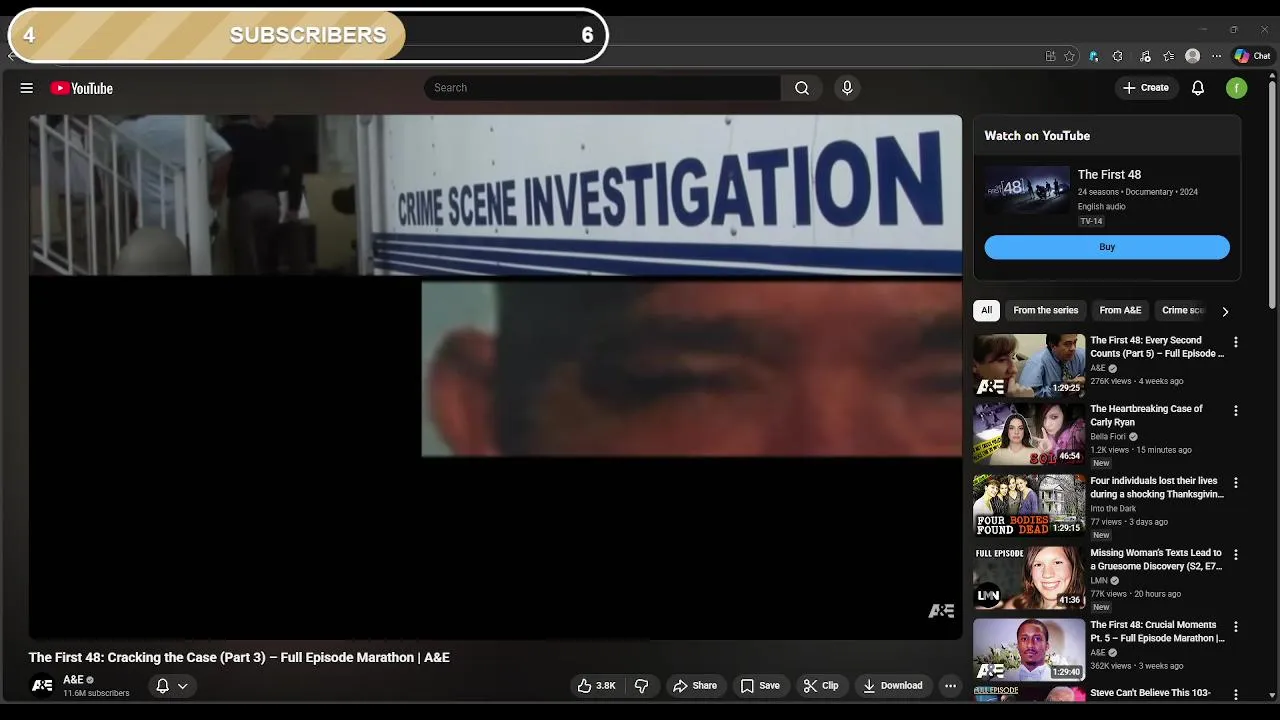1280x720 pixels.
Task: Open the Copilot Chat button
Action: 1252,56
